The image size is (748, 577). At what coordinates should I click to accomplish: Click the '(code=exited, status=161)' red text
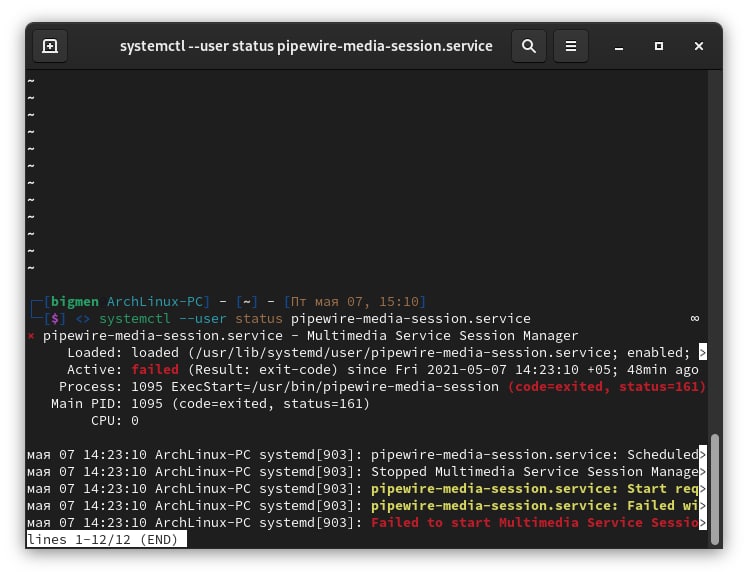[606, 387]
